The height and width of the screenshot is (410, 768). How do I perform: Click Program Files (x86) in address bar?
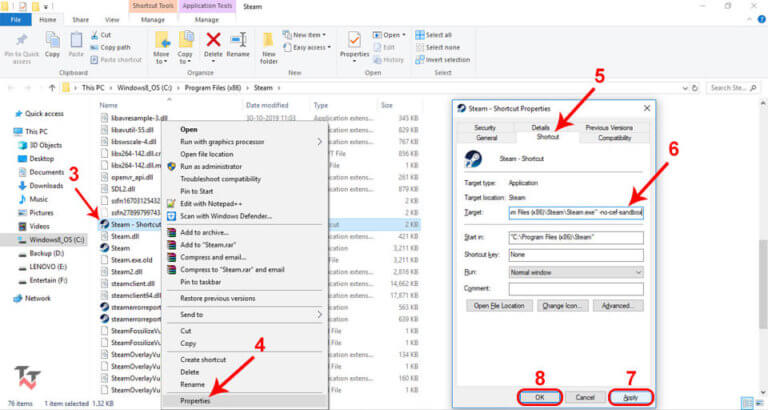(x=213, y=88)
